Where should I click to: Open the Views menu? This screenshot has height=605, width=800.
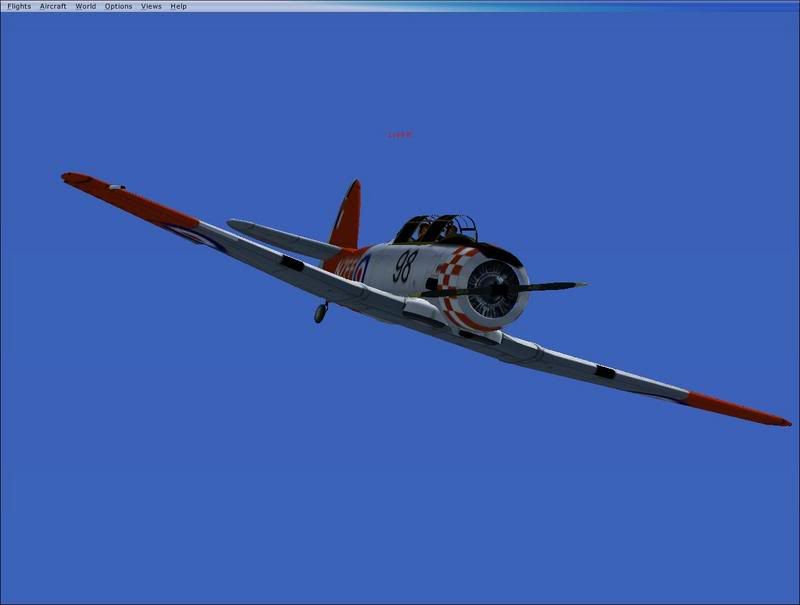click(x=150, y=5)
